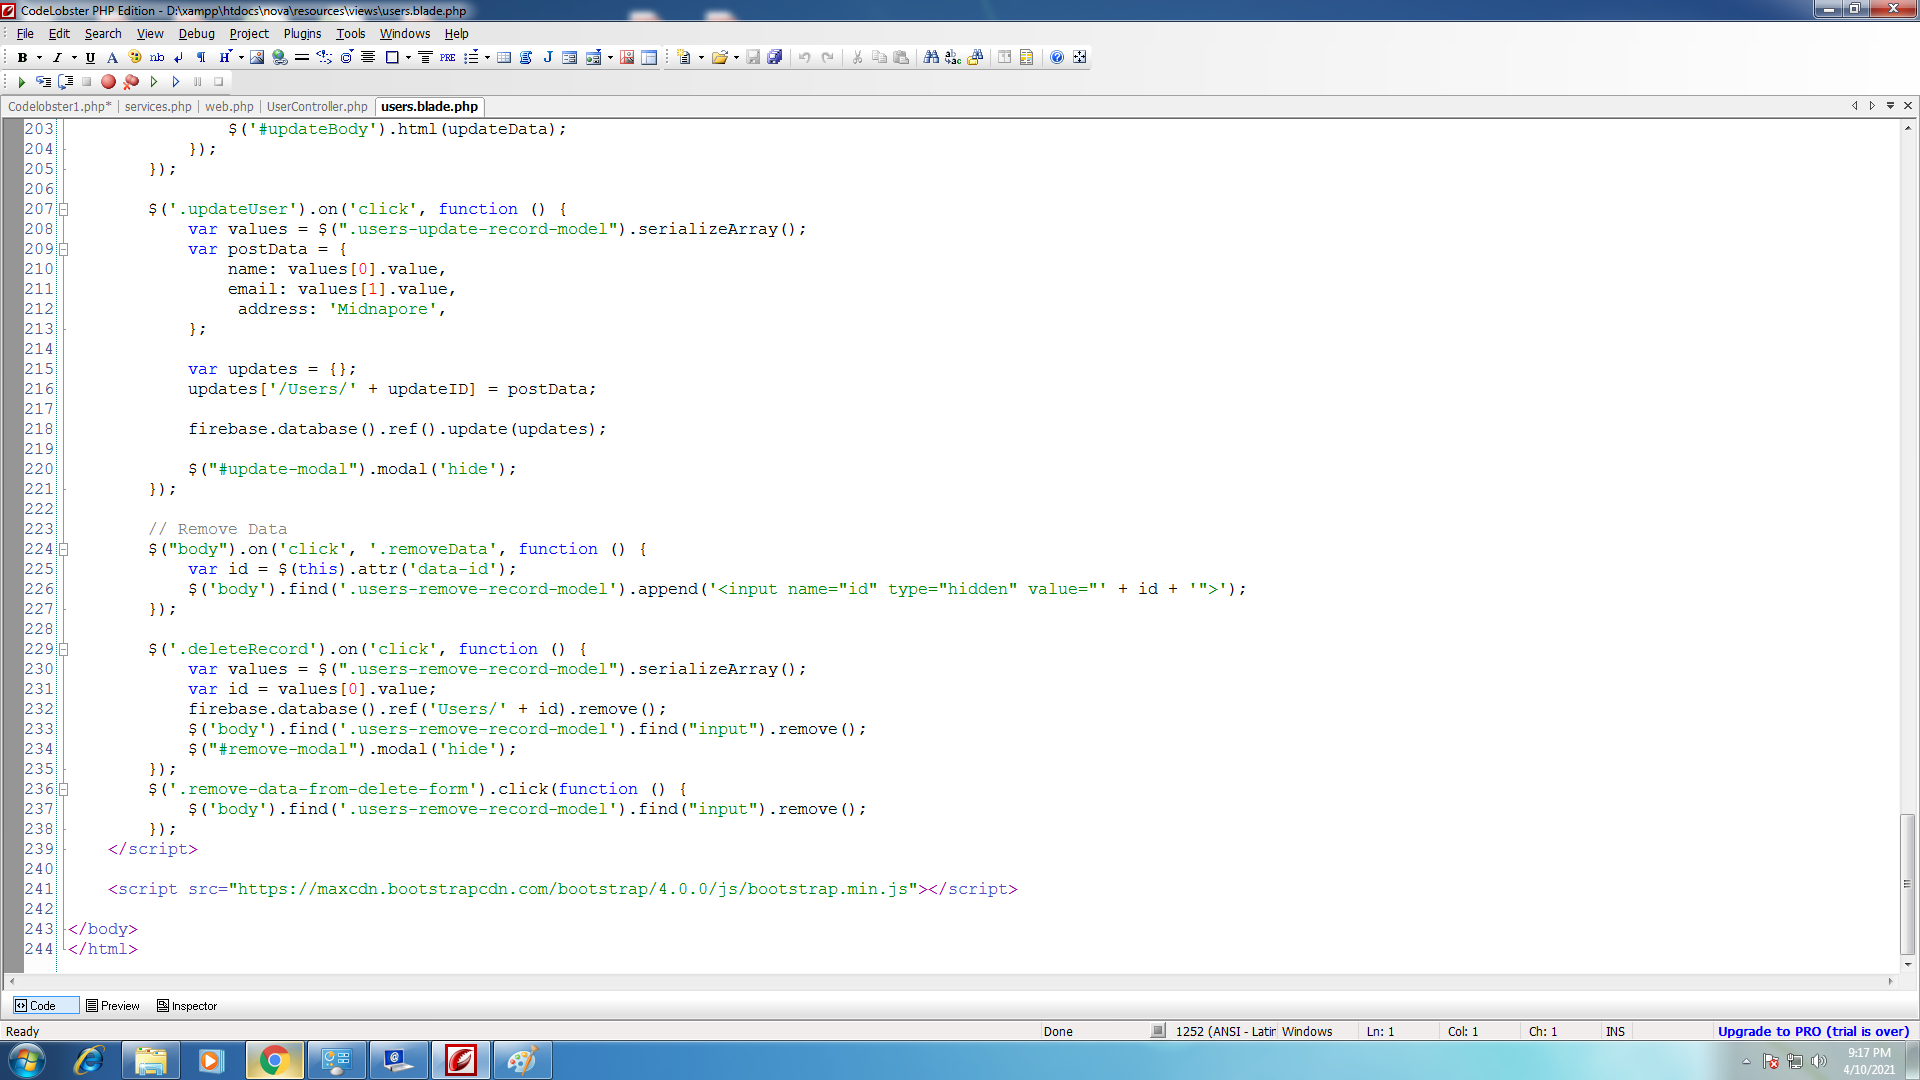This screenshot has width=1920, height=1080.
Task: Open the Debug menu
Action: (196, 33)
